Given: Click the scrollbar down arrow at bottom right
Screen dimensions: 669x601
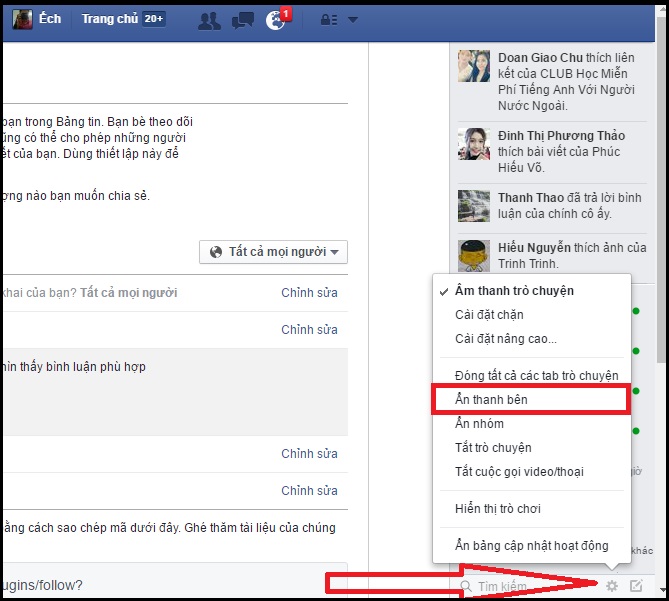Looking at the screenshot, I should pyautogui.click(x=663, y=590).
